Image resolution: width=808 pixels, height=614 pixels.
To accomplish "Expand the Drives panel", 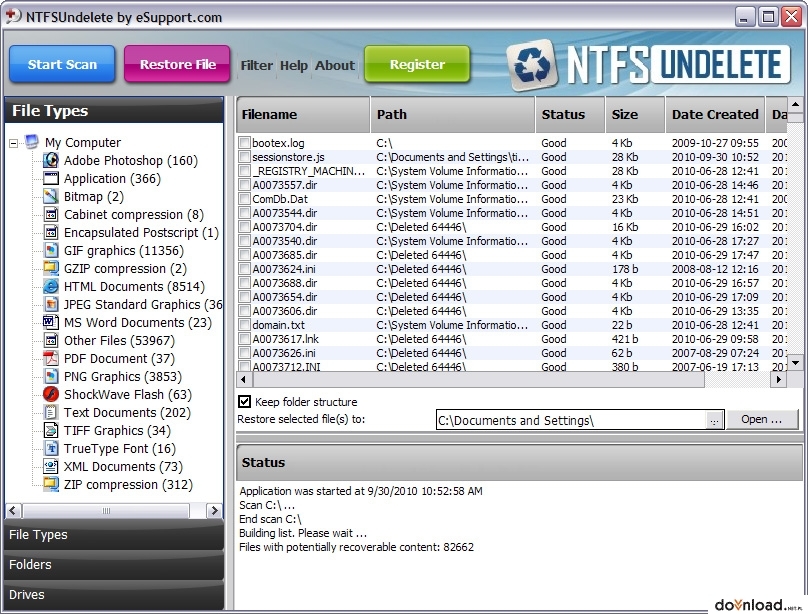I will 114,594.
